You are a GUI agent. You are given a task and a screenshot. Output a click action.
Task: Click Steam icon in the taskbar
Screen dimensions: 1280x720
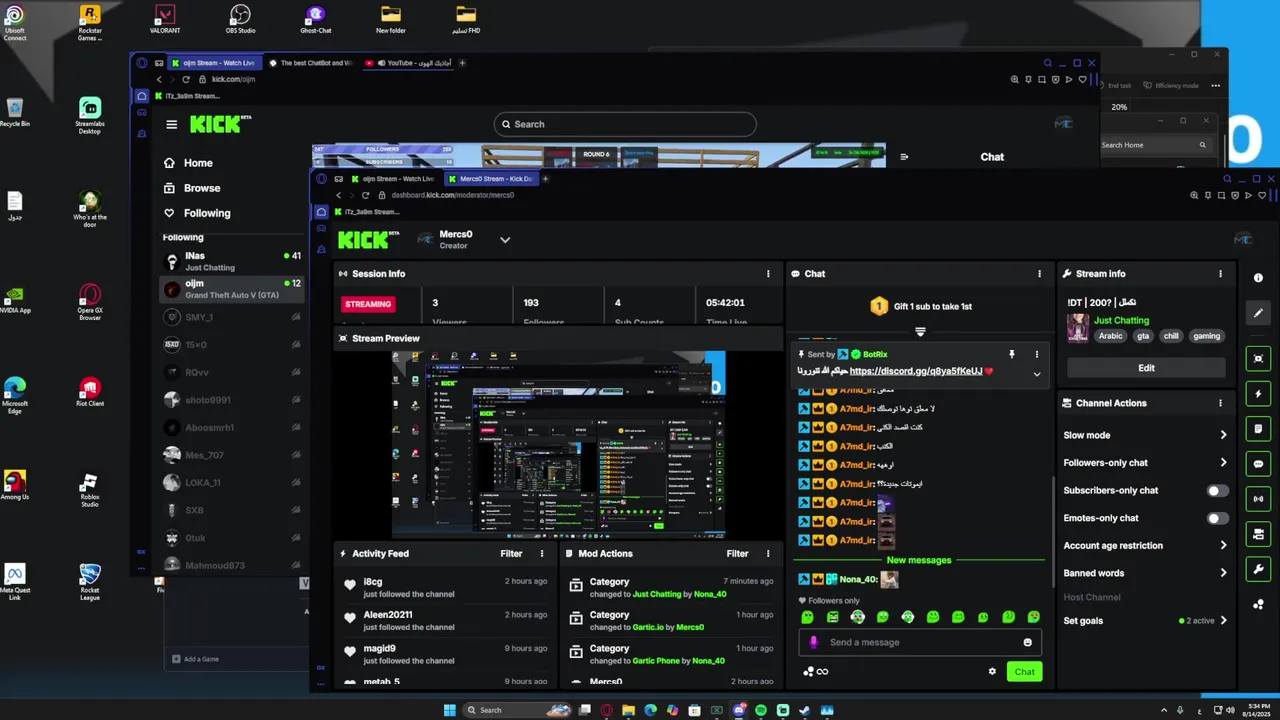click(x=805, y=710)
